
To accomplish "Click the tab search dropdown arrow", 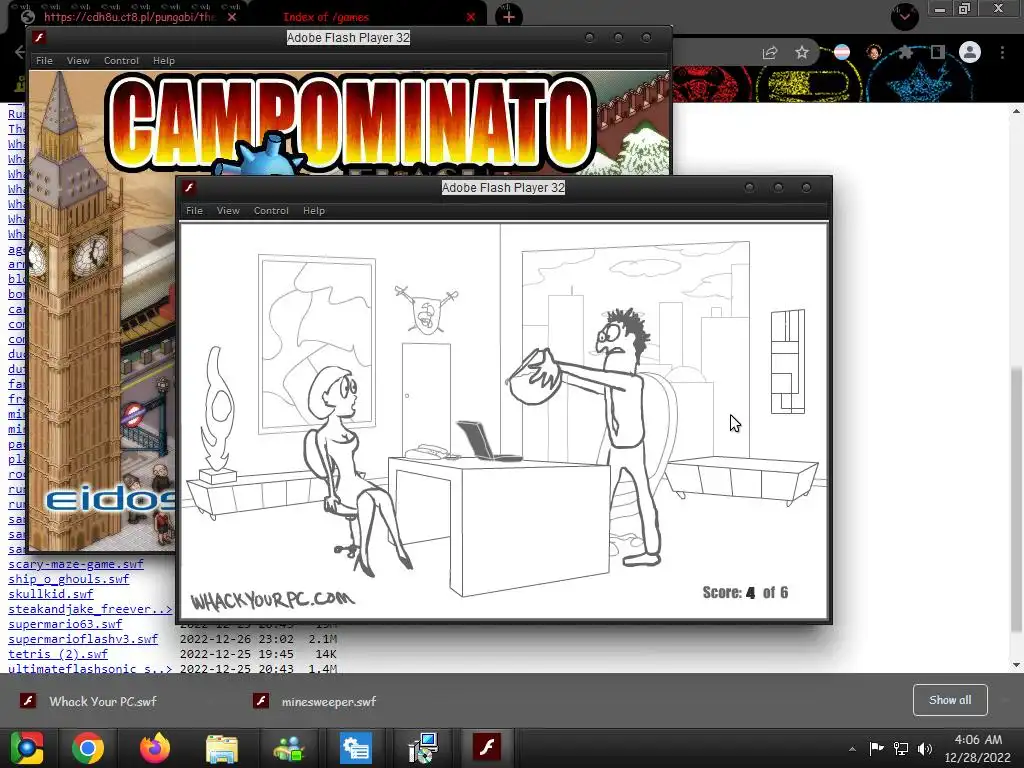I will tap(904, 16).
